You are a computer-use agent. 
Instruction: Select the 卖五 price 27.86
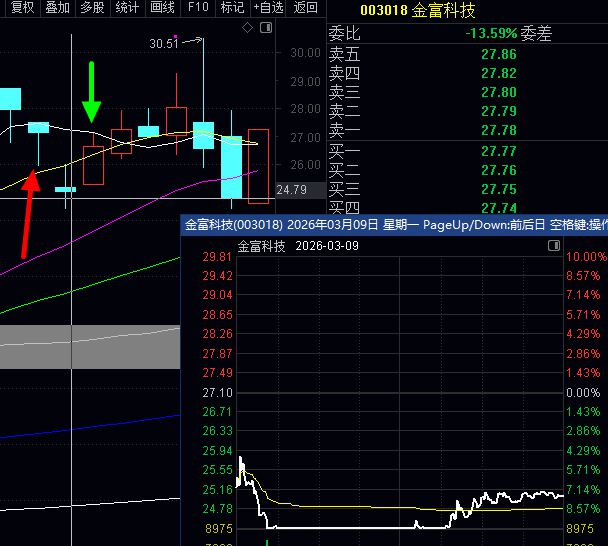pyautogui.click(x=499, y=54)
